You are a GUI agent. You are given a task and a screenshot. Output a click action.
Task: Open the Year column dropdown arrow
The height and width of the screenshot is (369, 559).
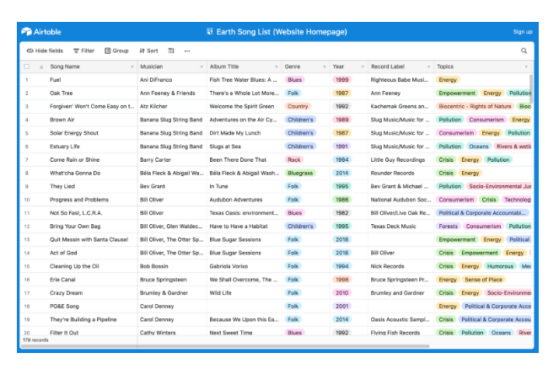(x=363, y=67)
